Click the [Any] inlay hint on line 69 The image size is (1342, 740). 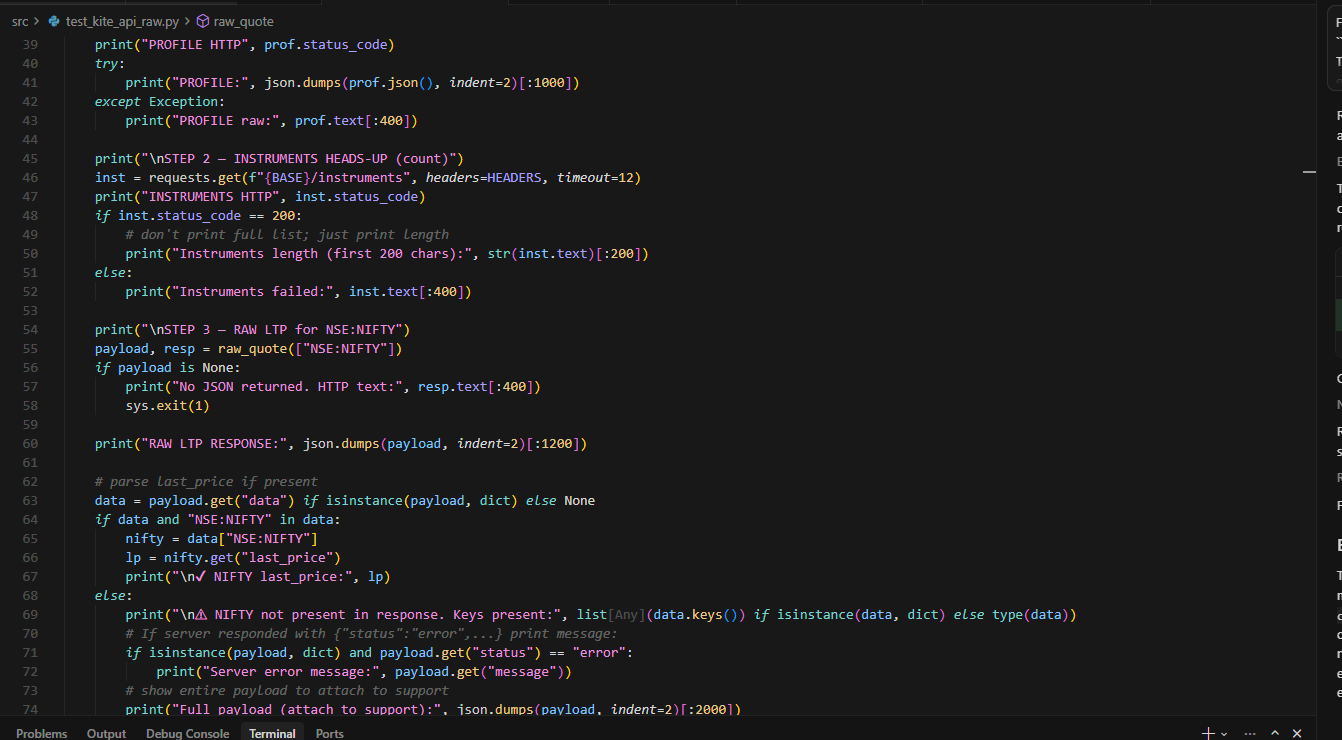[x=627, y=614]
